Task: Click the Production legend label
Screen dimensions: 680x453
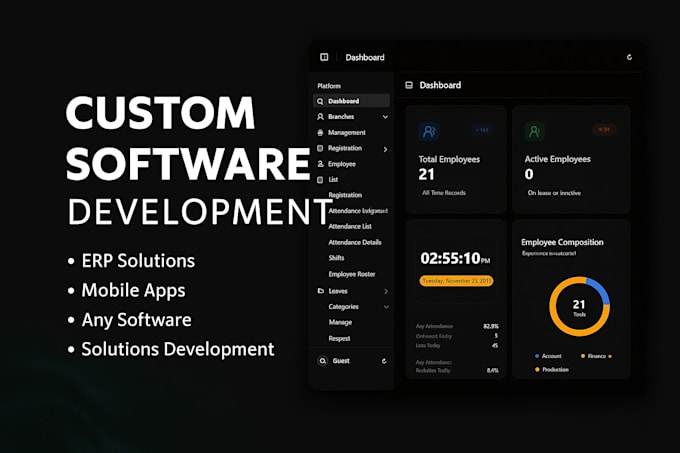Action: (x=555, y=369)
